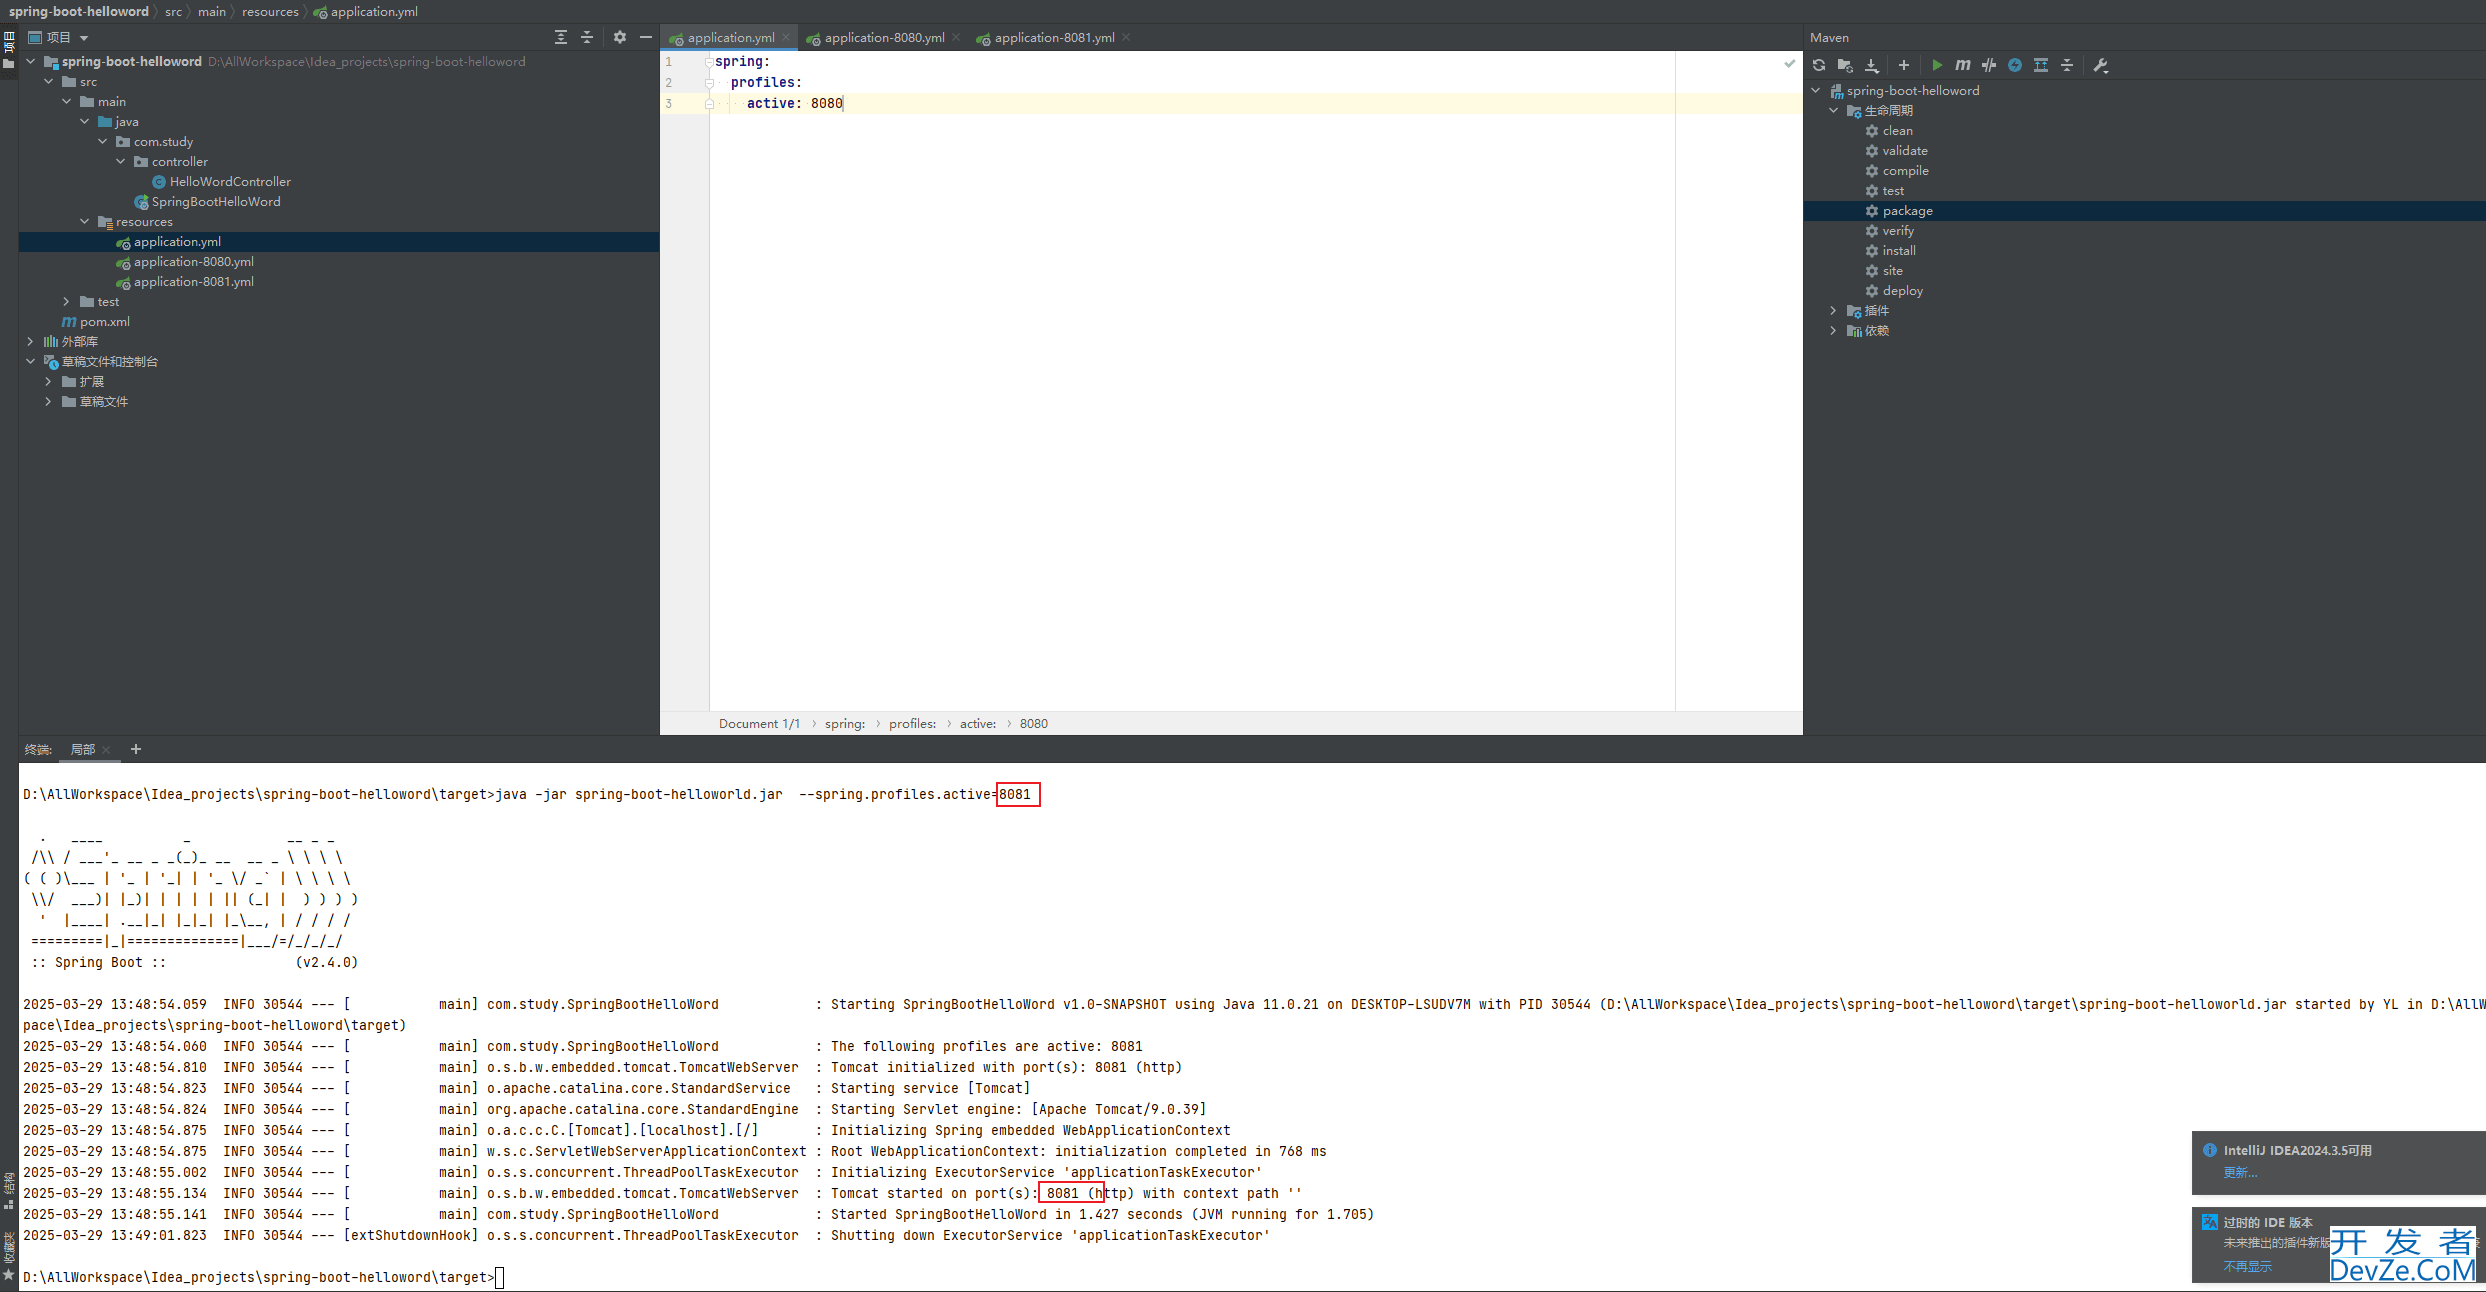Expand the 扩展 folder under scratches
Image resolution: width=2486 pixels, height=1292 pixels.
[x=49, y=381]
